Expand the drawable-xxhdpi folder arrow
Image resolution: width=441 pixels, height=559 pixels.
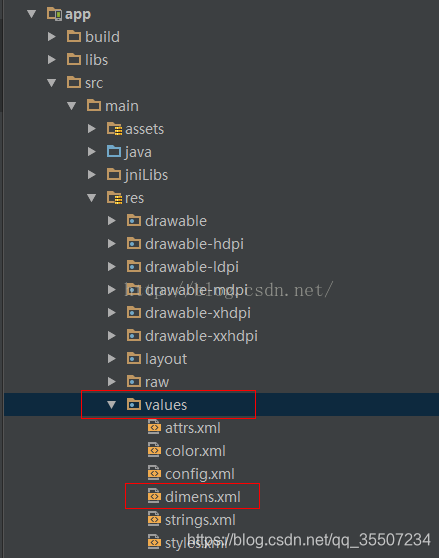click(112, 336)
